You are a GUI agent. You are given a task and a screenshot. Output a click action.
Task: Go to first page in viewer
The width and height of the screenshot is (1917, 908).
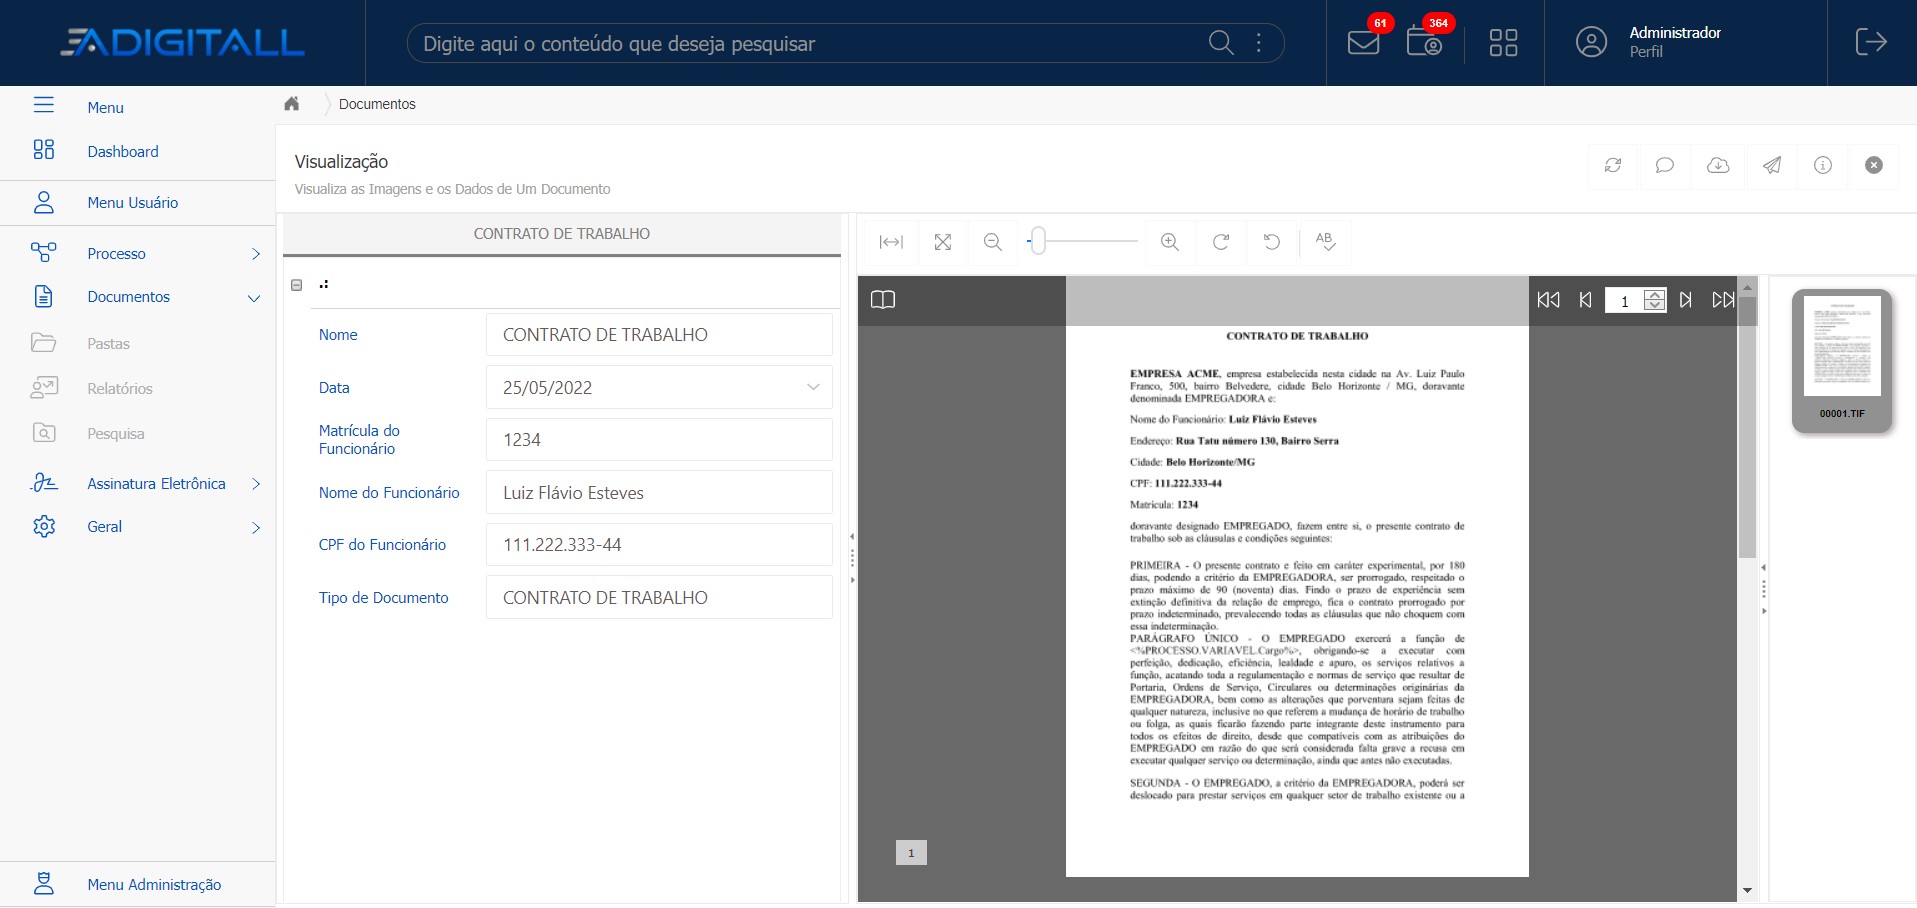click(1548, 300)
